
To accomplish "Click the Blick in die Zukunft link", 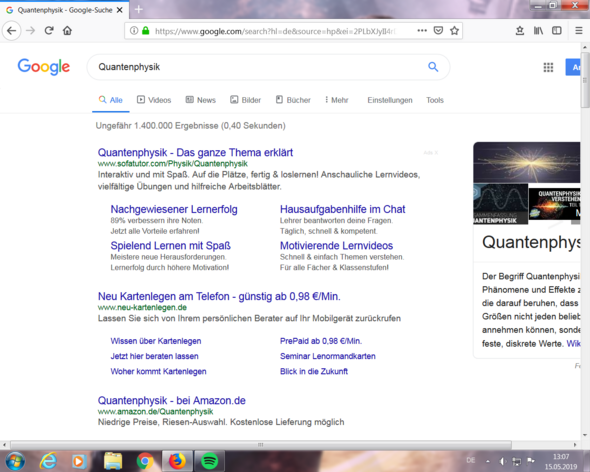I will [x=314, y=372].
